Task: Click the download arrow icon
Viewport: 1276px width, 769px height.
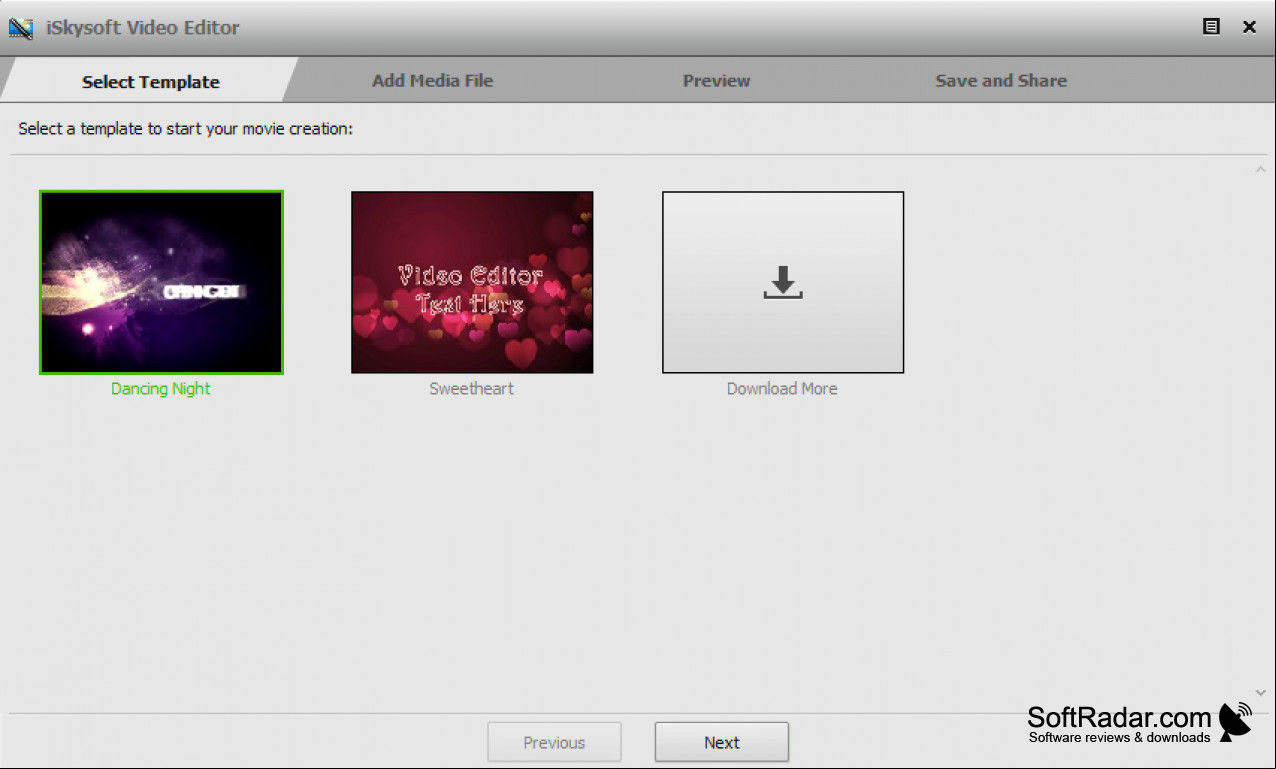Action: tap(783, 282)
